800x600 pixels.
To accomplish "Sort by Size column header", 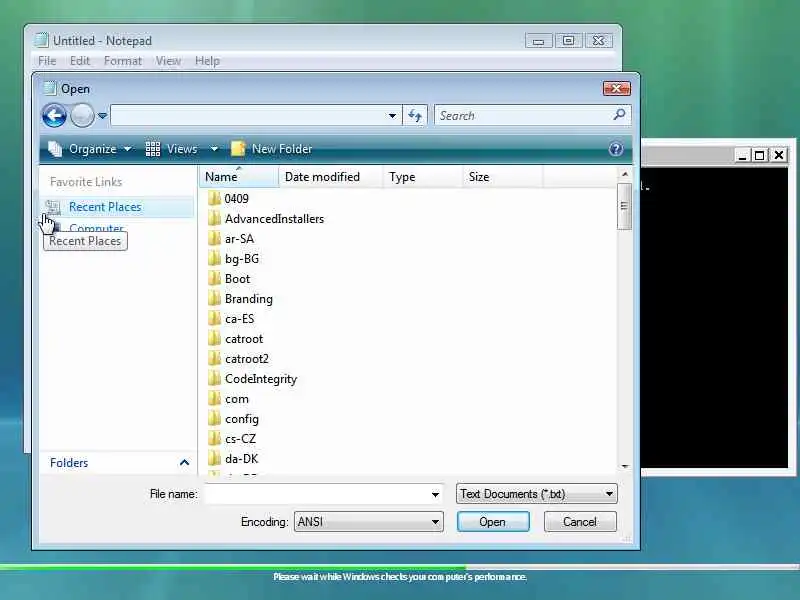I will (503, 177).
